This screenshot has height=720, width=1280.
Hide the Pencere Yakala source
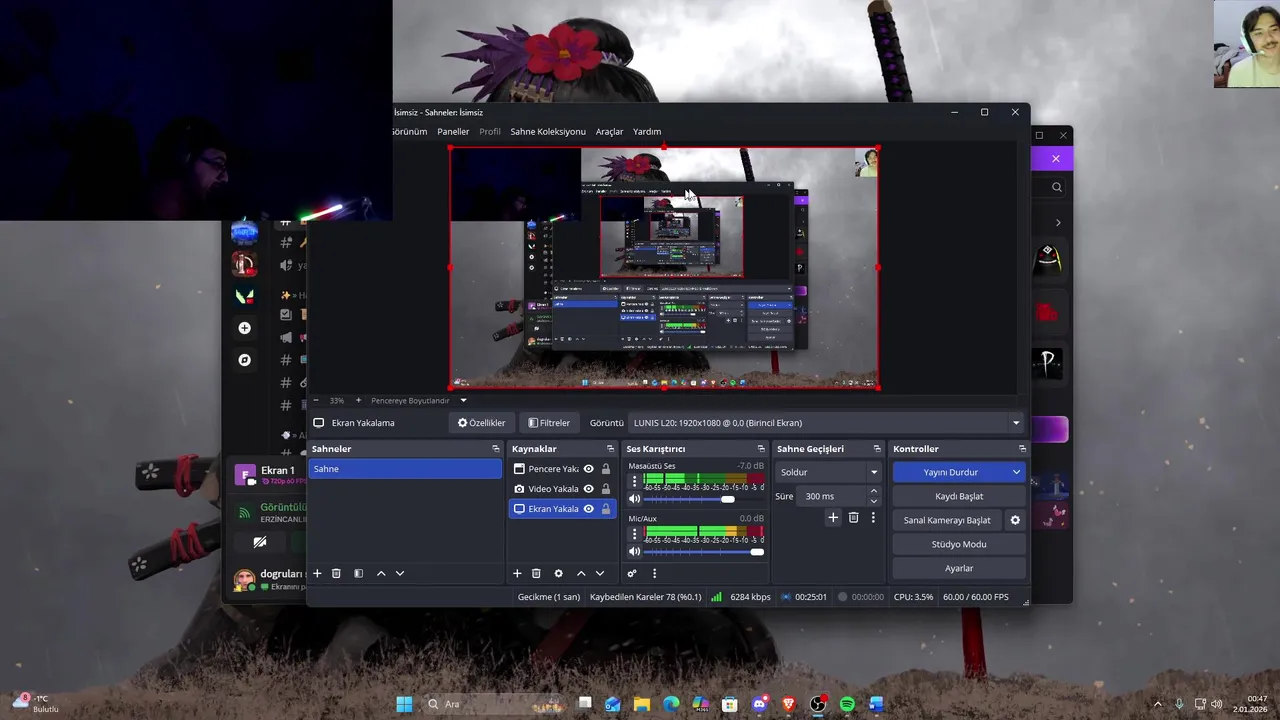point(589,469)
